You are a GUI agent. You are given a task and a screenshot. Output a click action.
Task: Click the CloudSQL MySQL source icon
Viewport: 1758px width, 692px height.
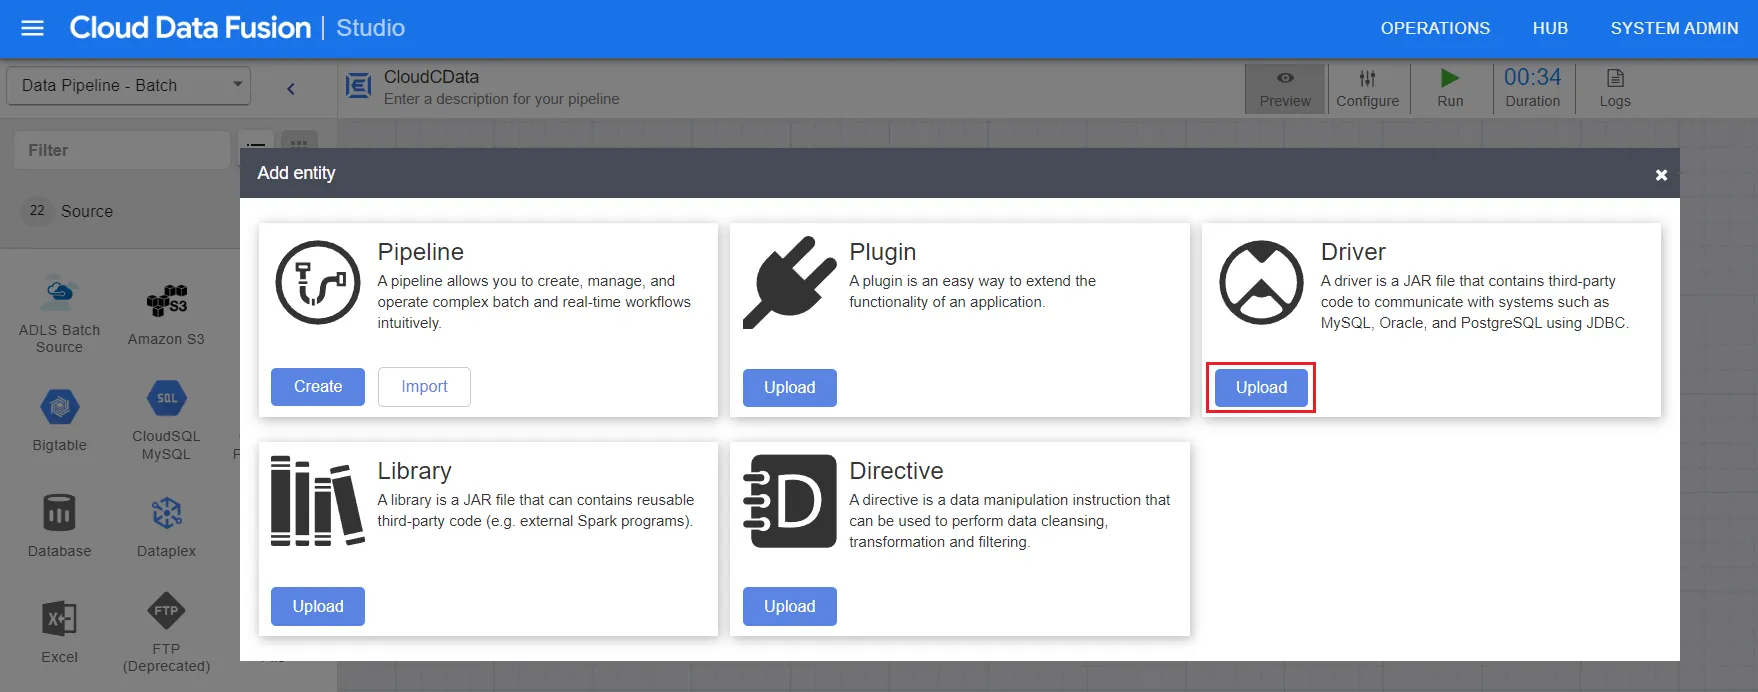point(166,399)
